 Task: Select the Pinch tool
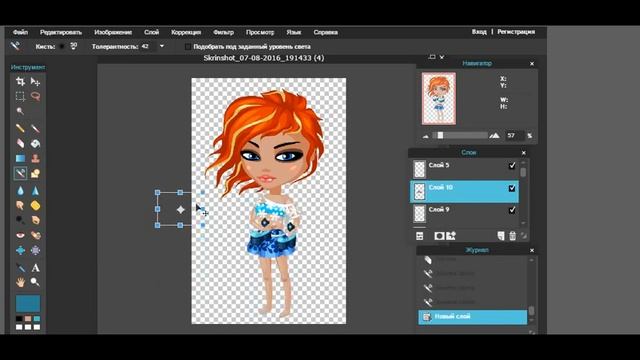36,250
